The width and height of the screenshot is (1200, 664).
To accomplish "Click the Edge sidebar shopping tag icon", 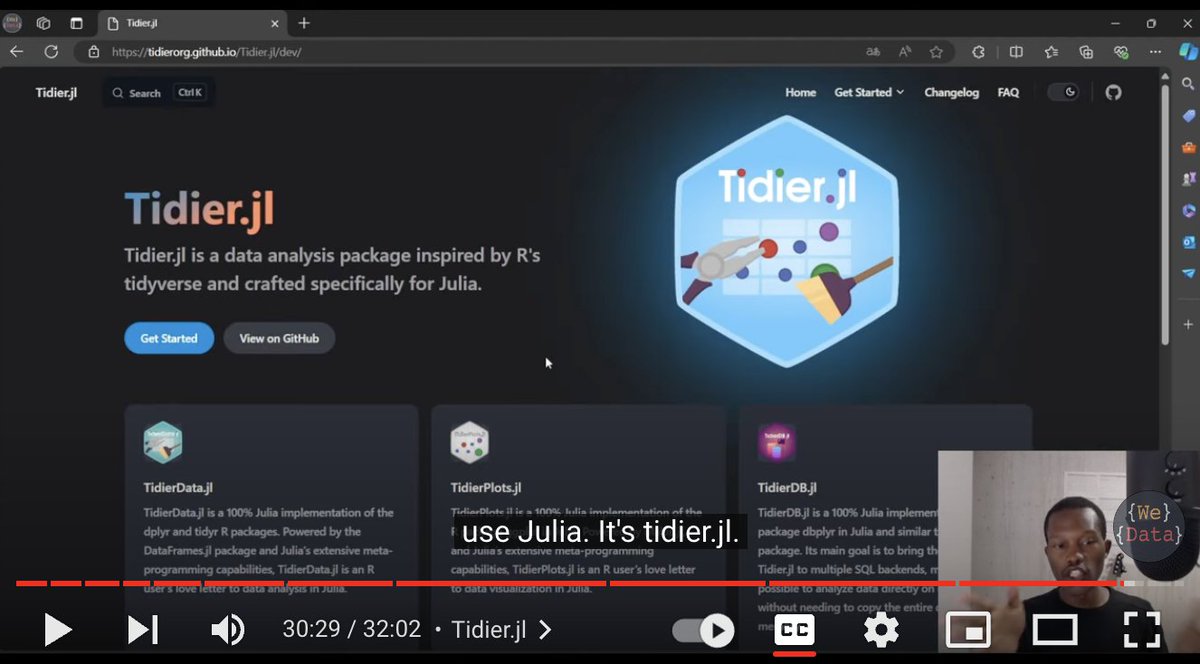I will 1188,116.
